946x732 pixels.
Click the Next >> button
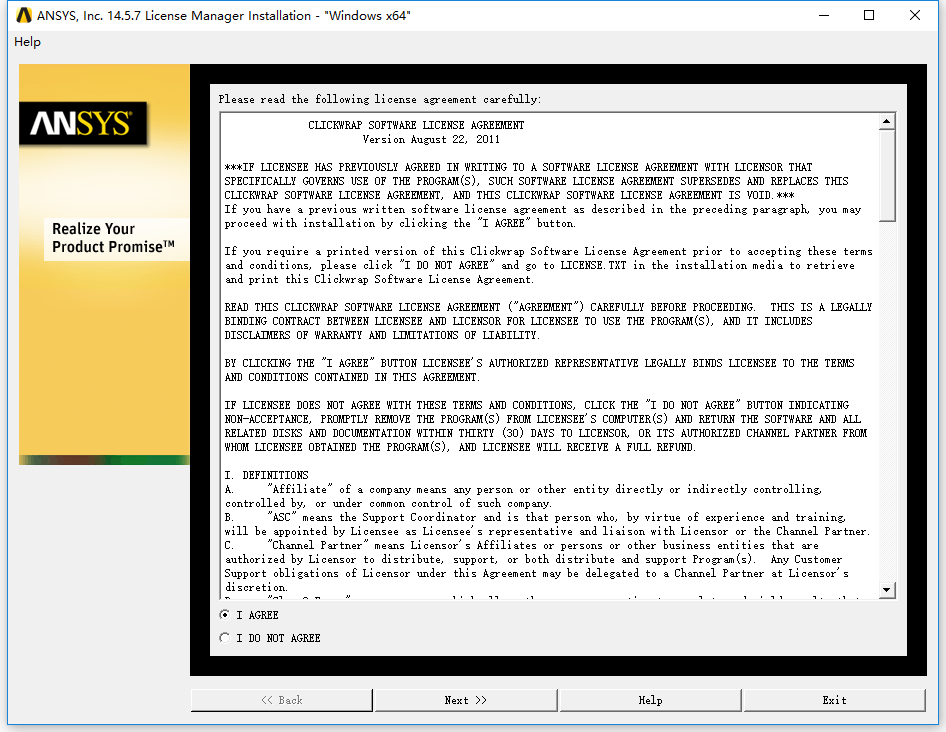point(465,700)
